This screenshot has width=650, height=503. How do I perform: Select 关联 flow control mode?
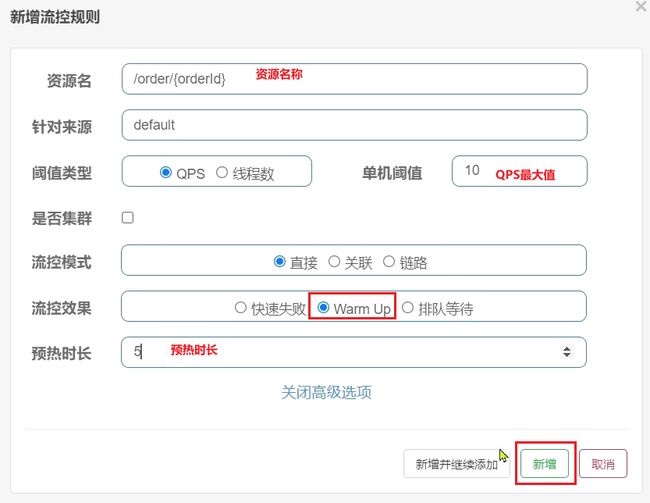pyautogui.click(x=334, y=261)
